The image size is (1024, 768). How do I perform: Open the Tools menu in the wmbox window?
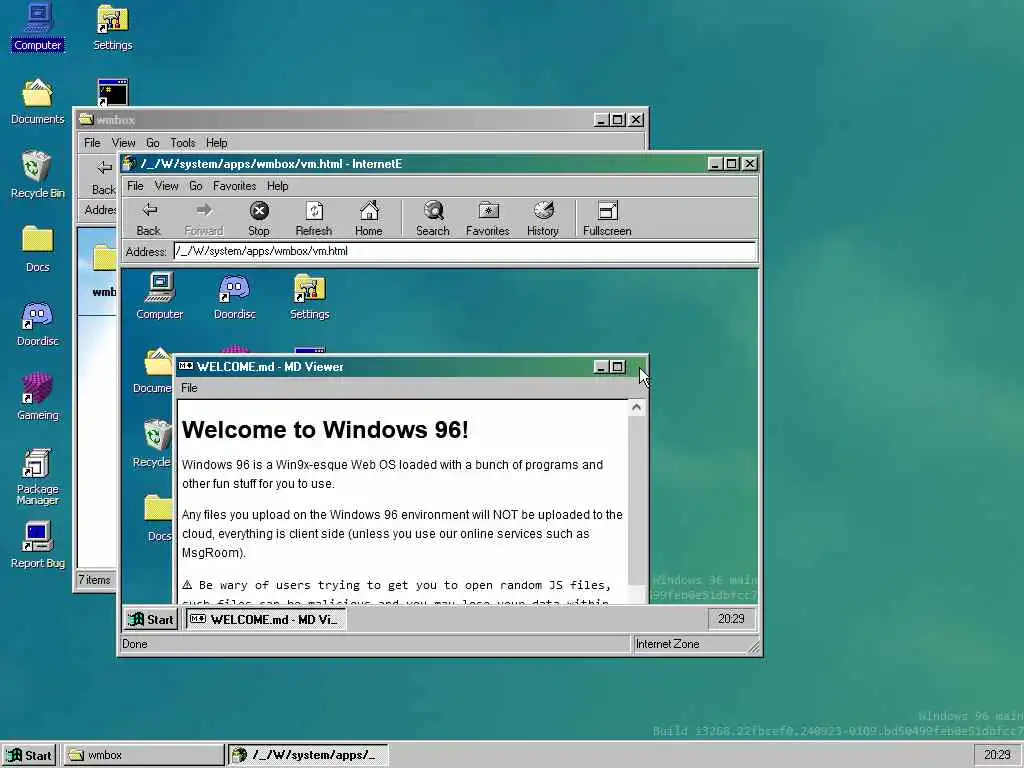(x=183, y=143)
